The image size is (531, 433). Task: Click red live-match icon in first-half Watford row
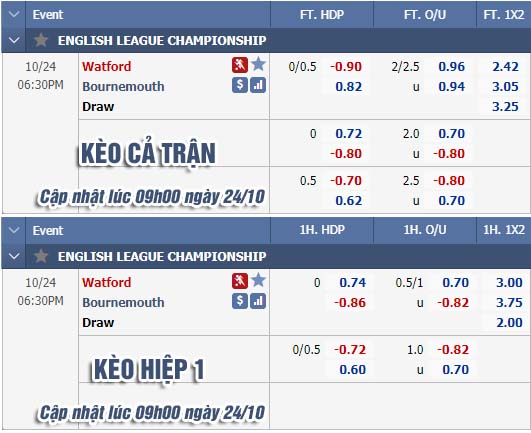[x=240, y=281]
